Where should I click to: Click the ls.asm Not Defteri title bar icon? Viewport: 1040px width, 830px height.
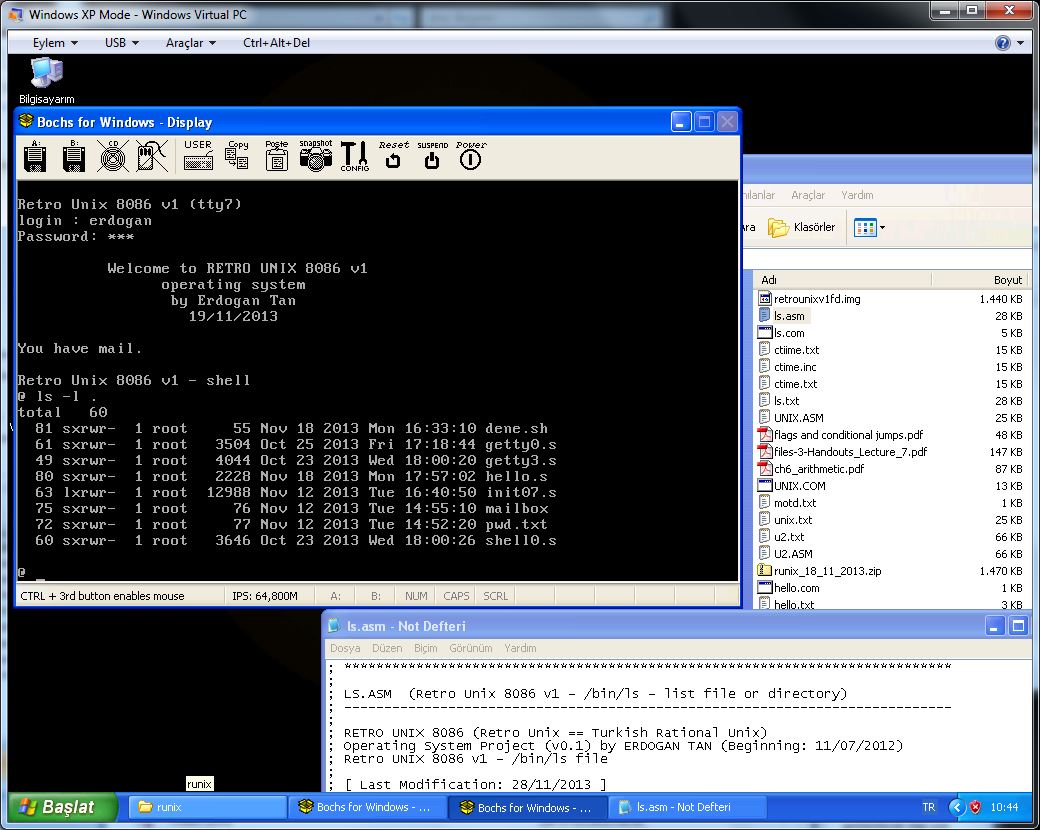334,626
